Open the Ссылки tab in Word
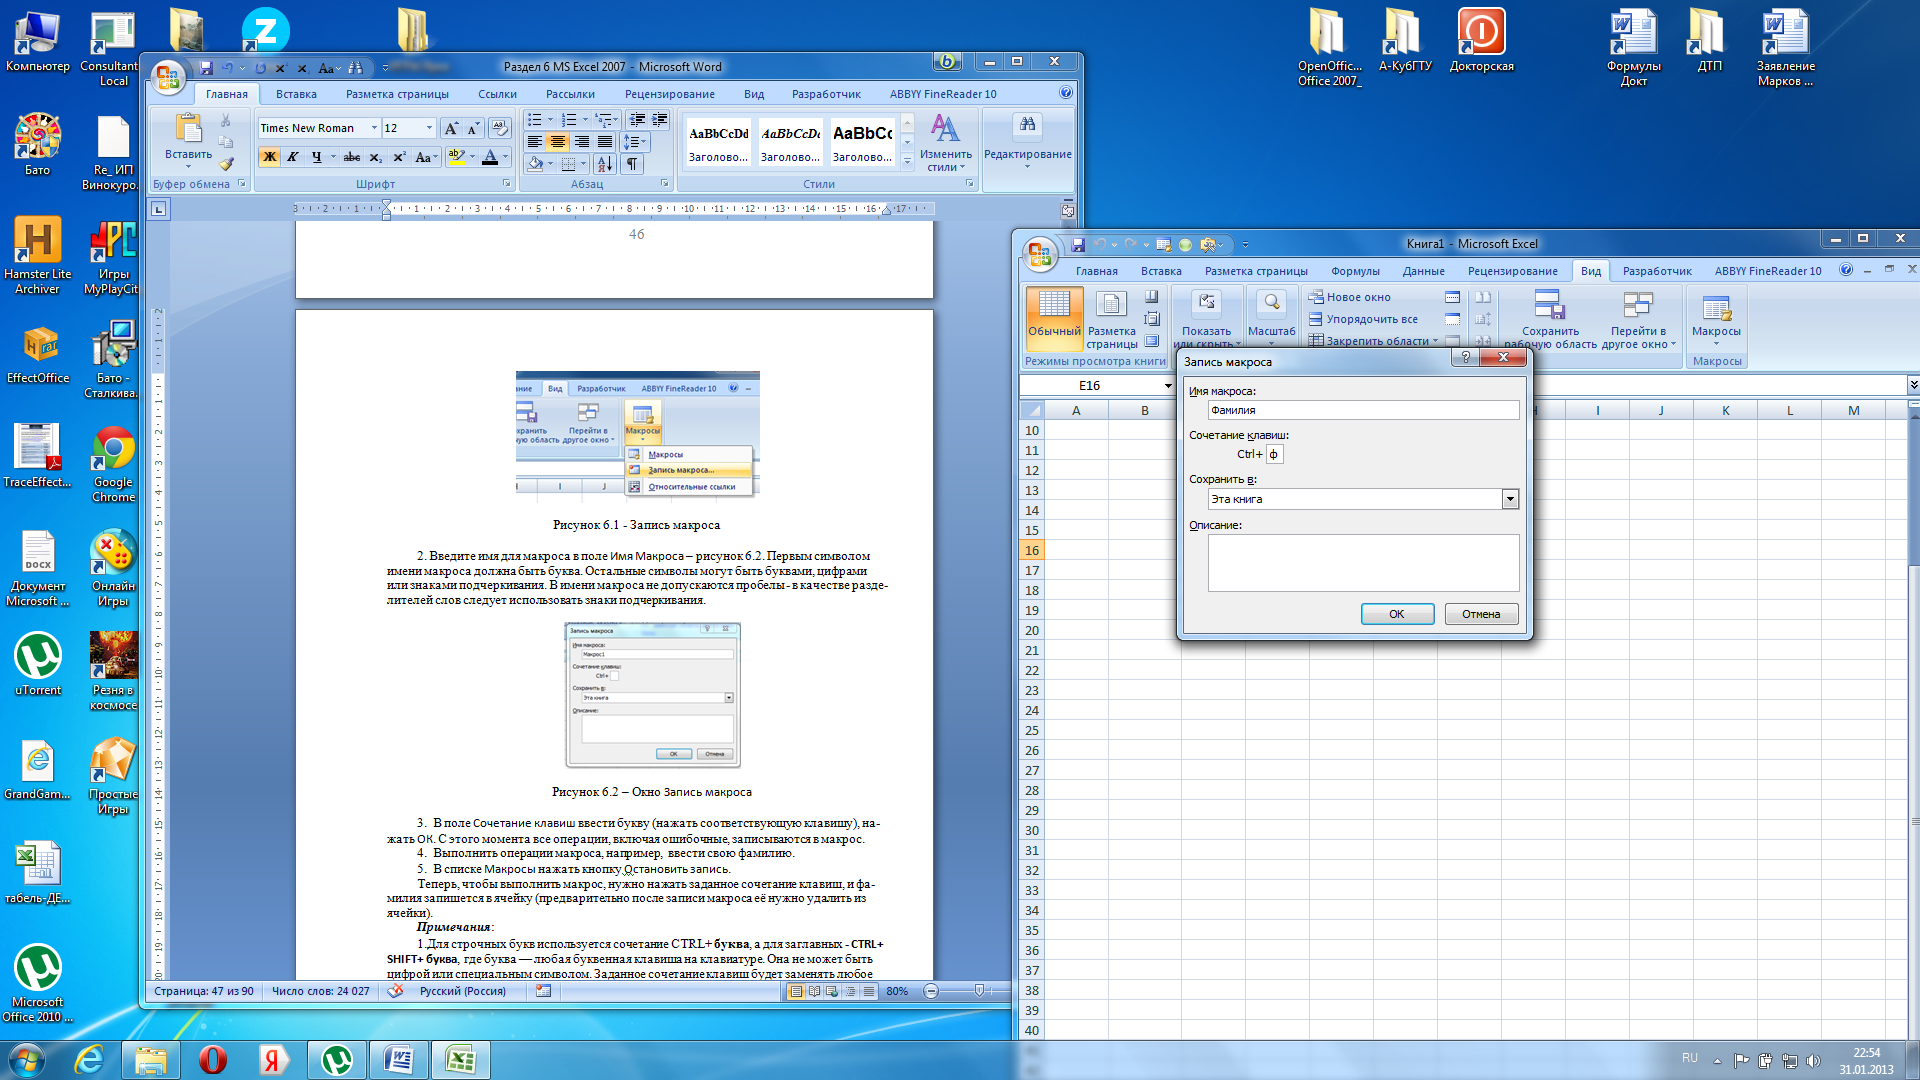This screenshot has height=1080, width=1920. point(497,94)
